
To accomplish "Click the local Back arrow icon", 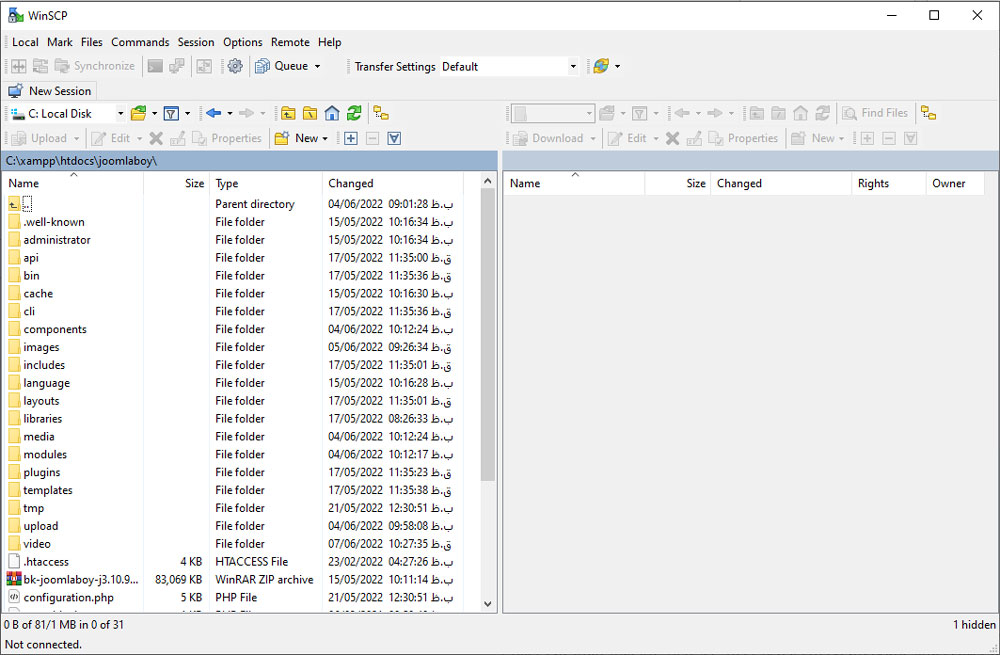I will click(x=213, y=113).
